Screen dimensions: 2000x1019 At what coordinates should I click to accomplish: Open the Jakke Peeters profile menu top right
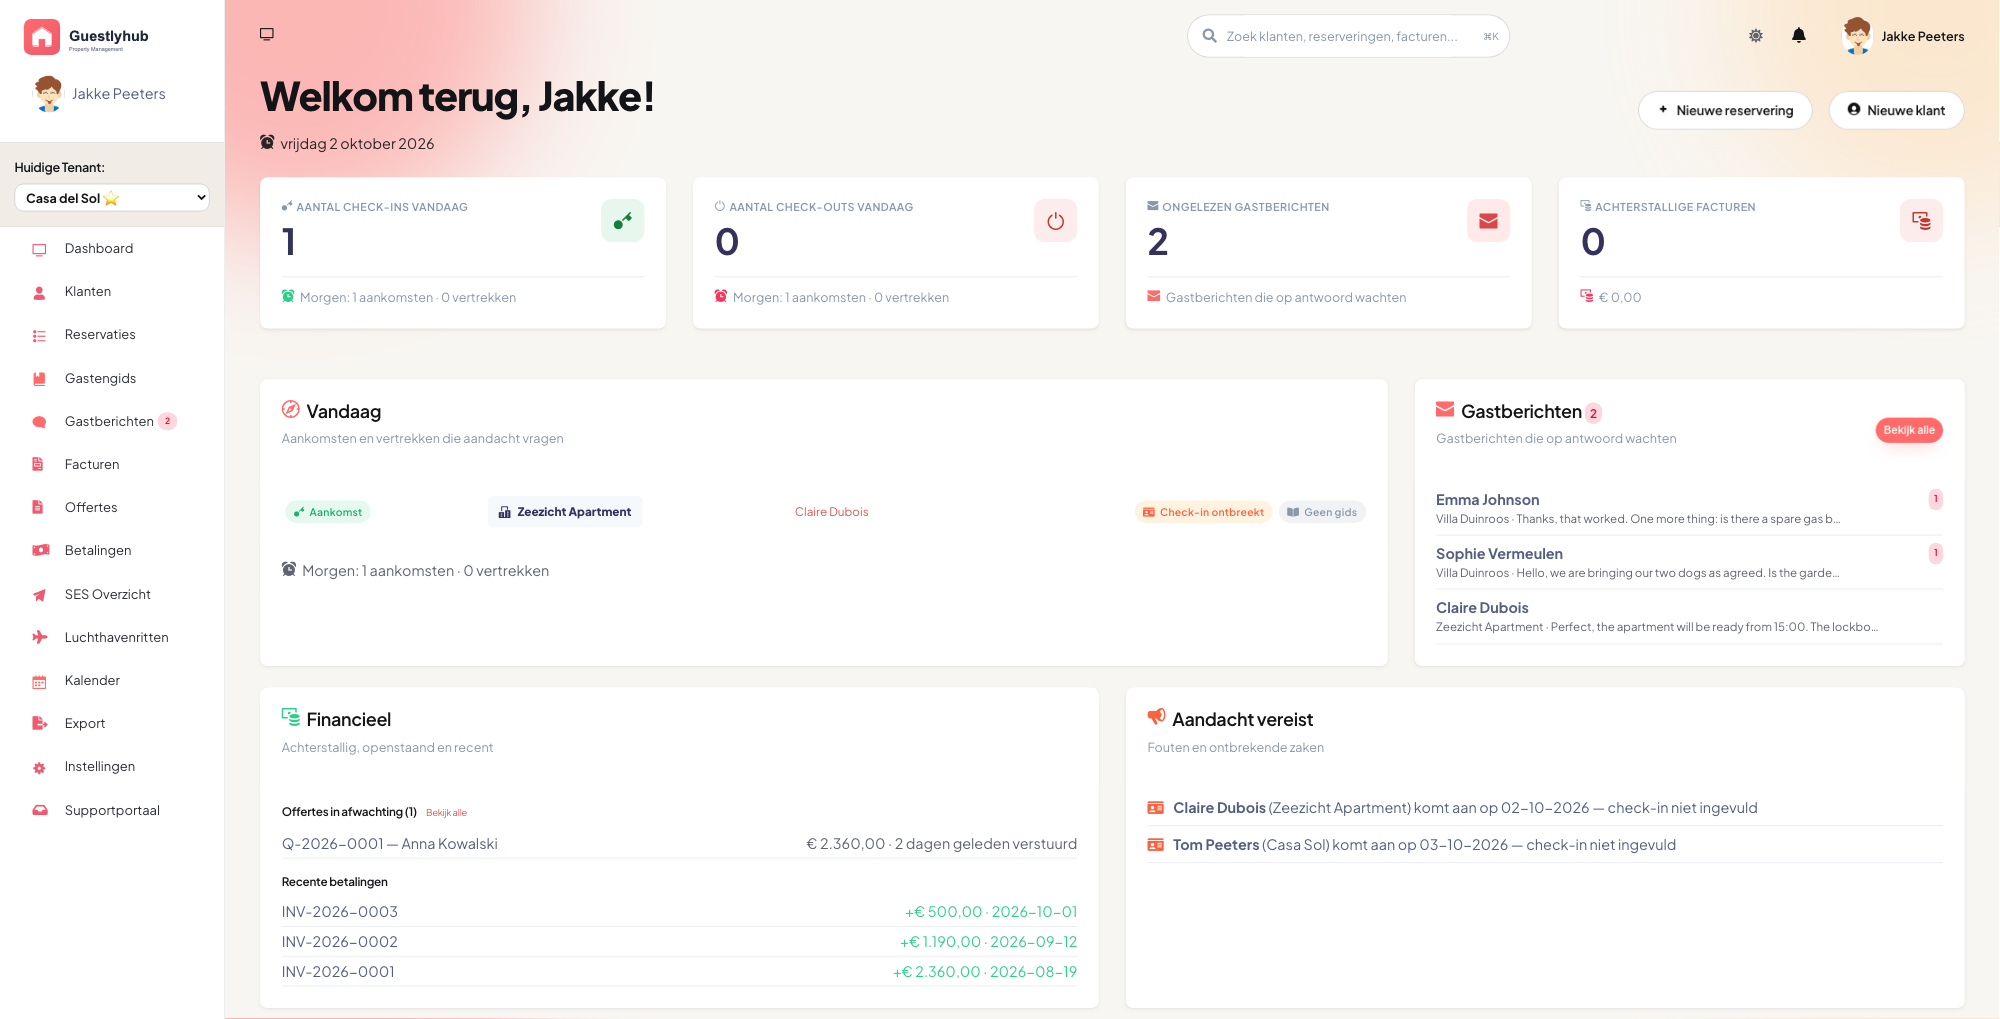coord(1904,36)
